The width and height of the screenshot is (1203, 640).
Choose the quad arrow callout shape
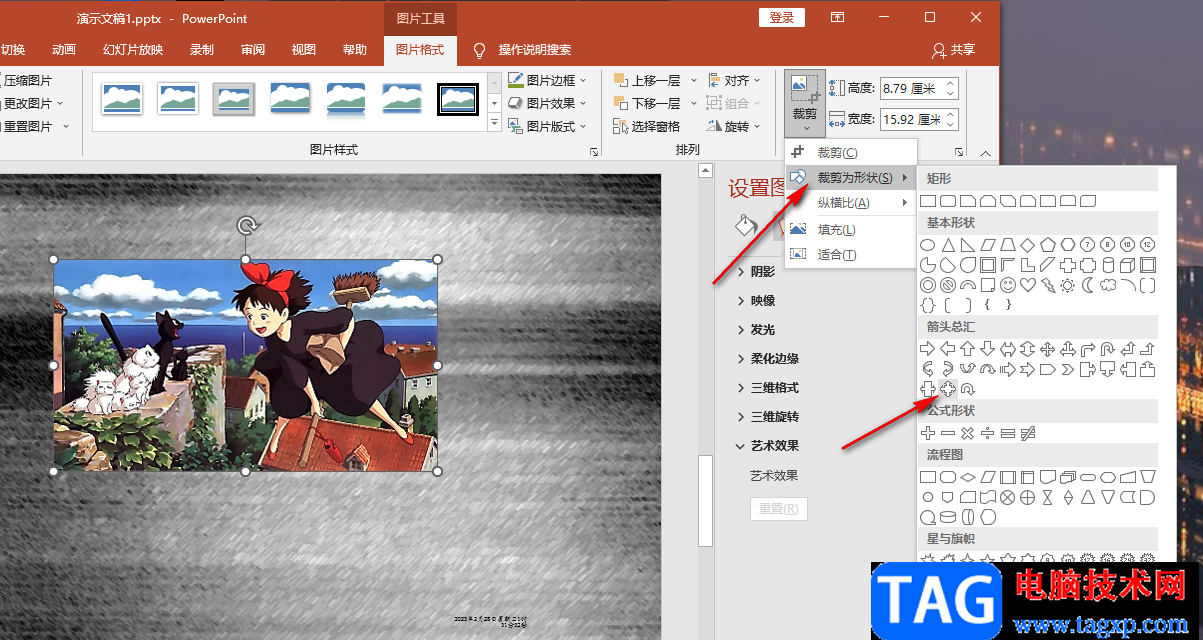(x=948, y=389)
